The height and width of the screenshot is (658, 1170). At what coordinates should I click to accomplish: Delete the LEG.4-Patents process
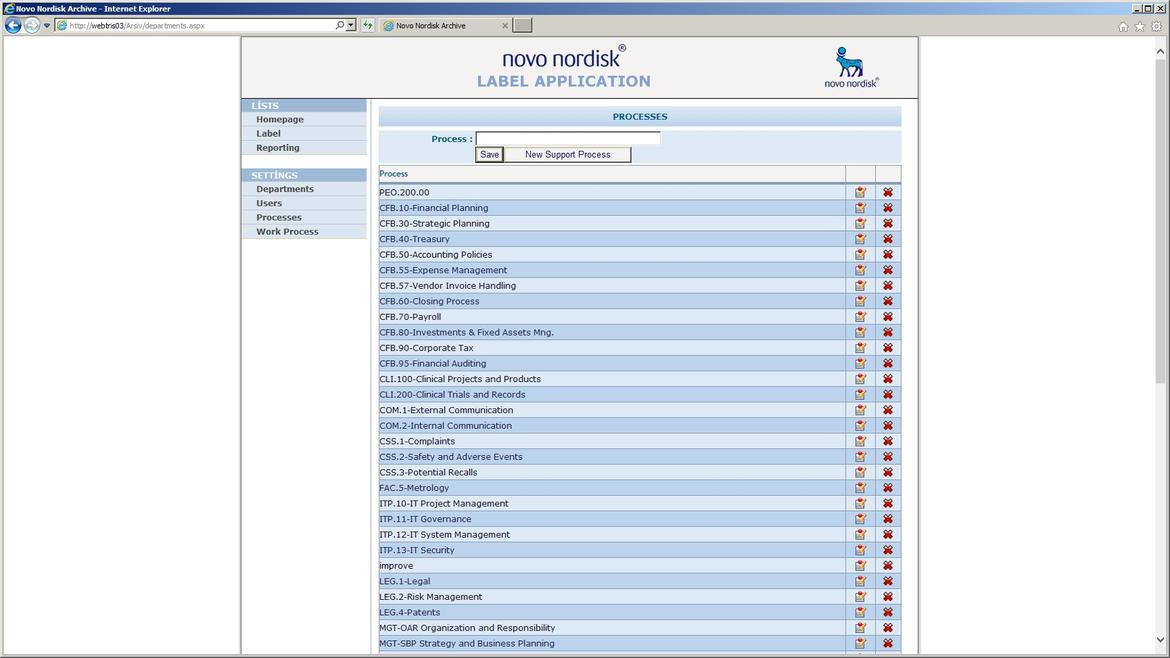pos(888,612)
